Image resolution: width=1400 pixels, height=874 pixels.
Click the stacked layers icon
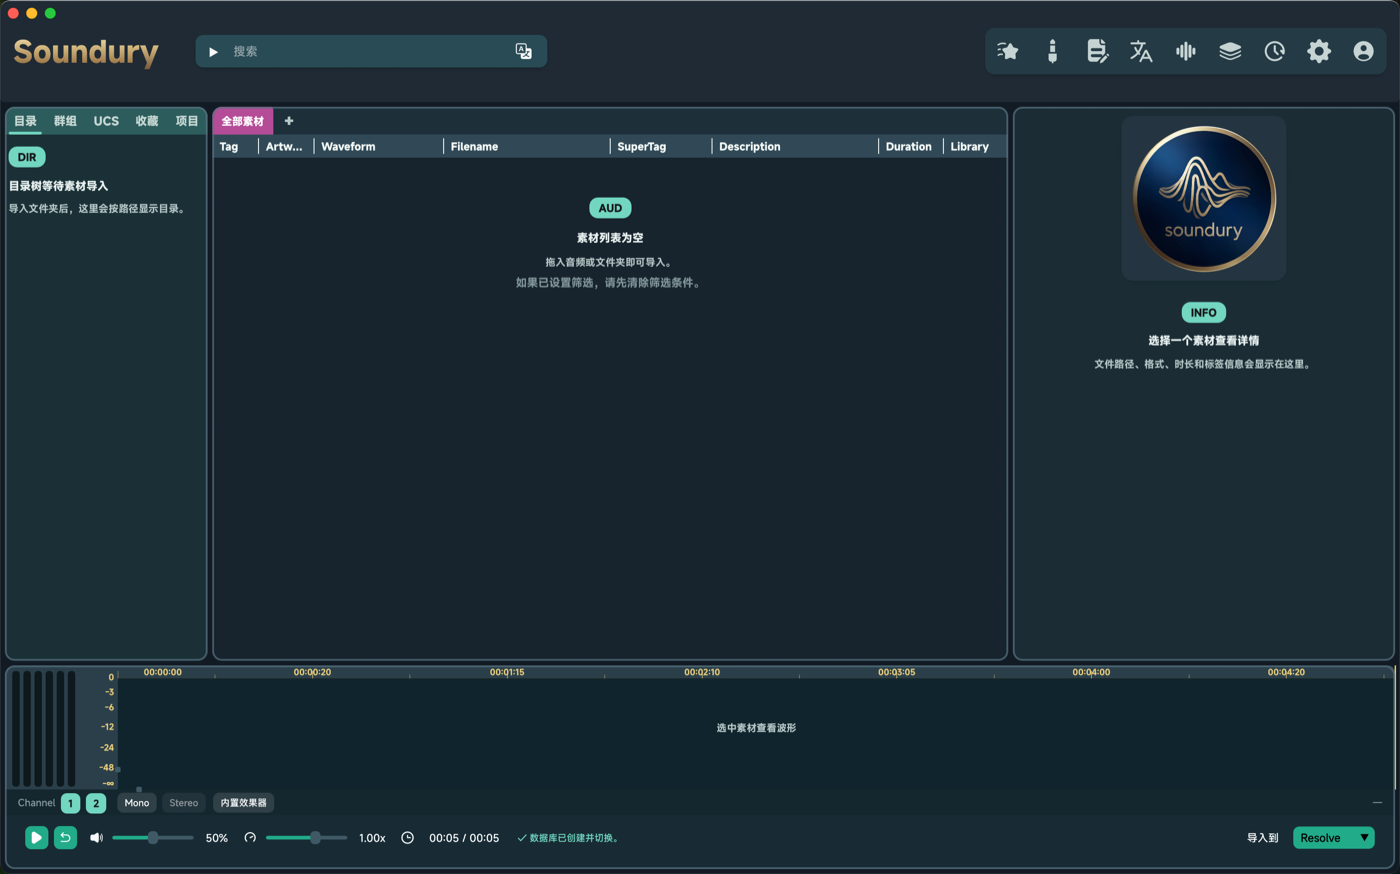[1230, 51]
